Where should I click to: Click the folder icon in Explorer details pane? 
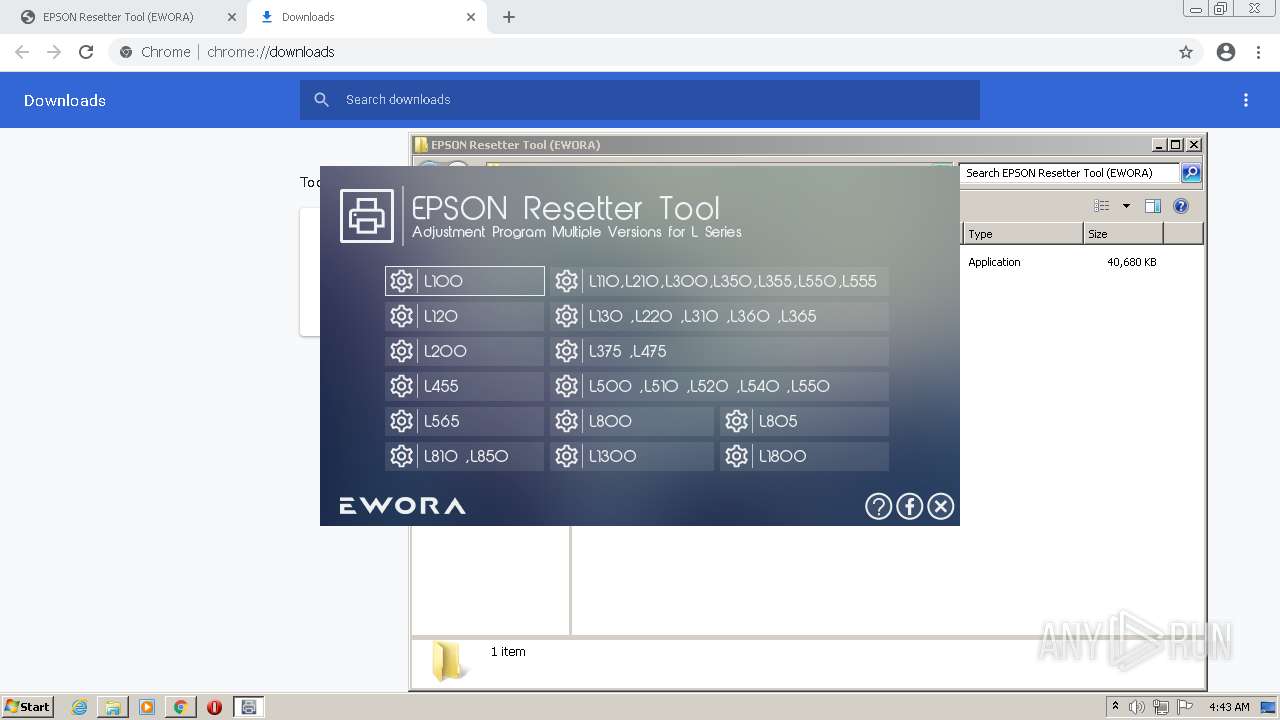pyautogui.click(x=447, y=661)
